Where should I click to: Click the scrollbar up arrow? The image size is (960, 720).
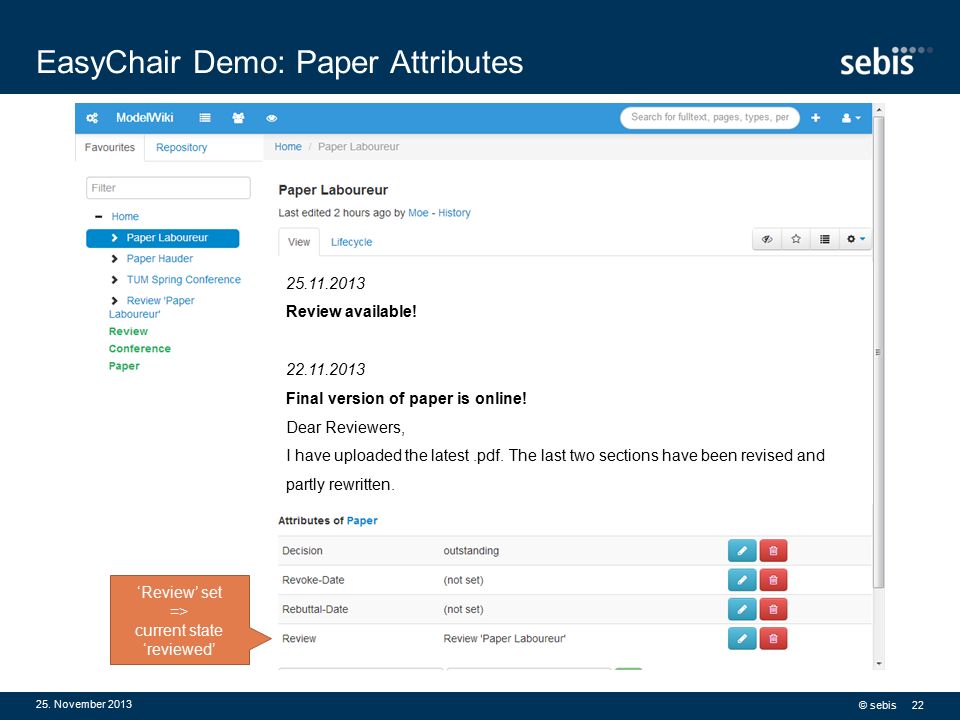[879, 110]
